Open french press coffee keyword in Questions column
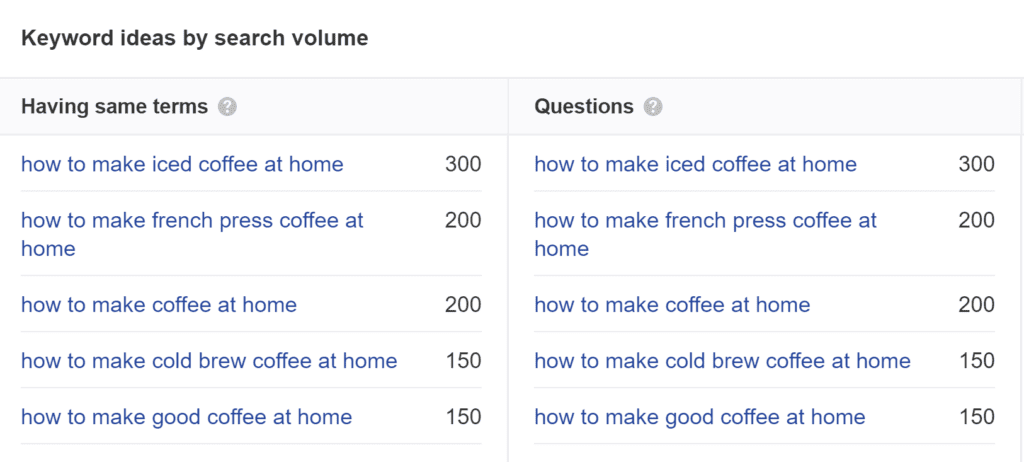1024x462 pixels. (705, 234)
